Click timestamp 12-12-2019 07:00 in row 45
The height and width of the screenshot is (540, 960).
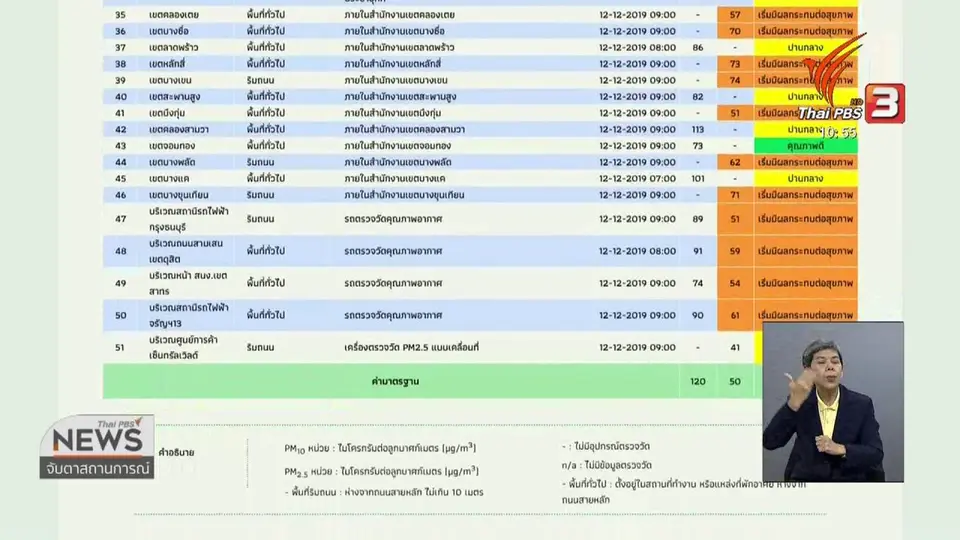click(637, 179)
